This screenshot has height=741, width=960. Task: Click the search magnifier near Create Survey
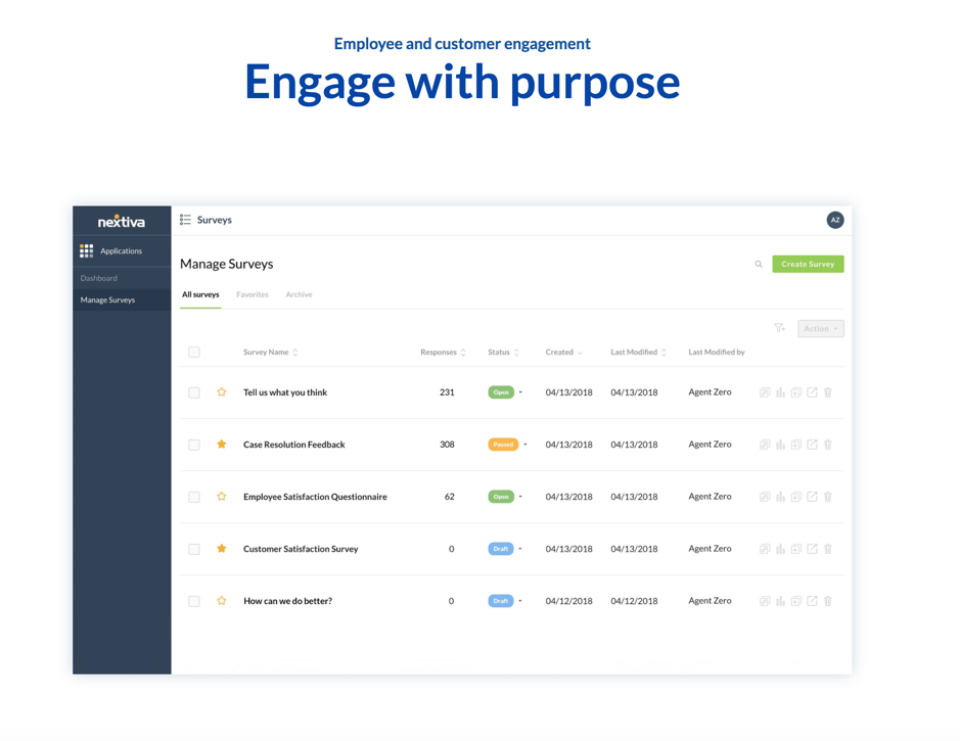tap(758, 264)
